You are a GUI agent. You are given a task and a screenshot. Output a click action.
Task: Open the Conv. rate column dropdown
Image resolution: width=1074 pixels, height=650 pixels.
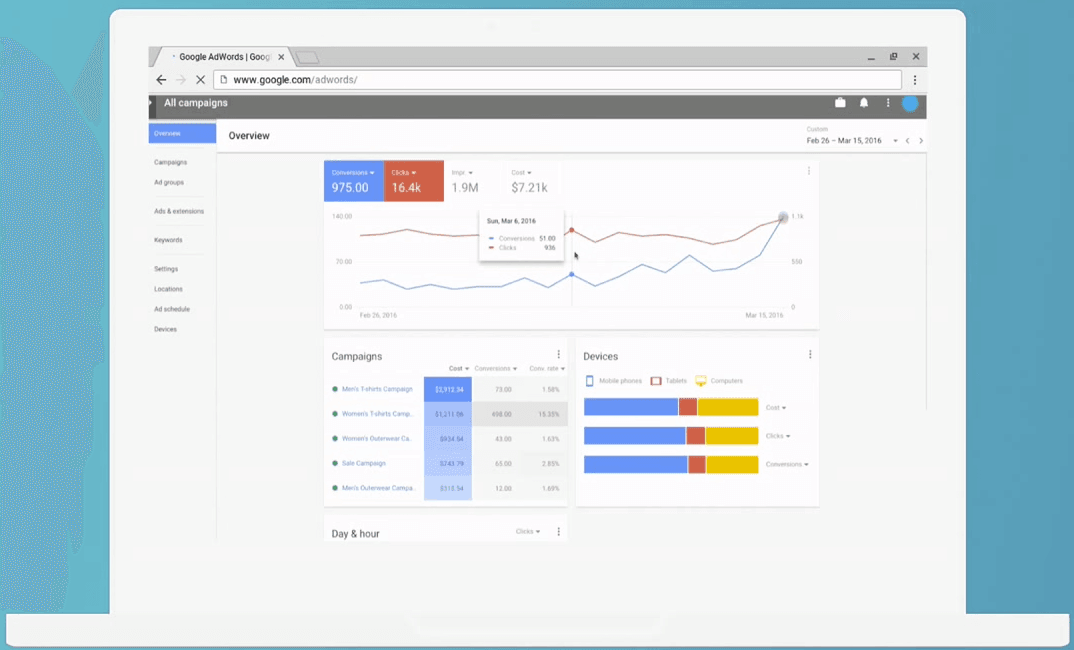(547, 368)
